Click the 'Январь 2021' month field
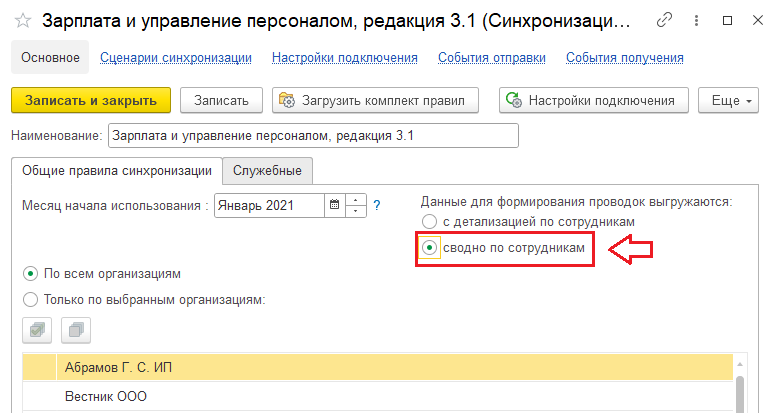 pos(269,205)
